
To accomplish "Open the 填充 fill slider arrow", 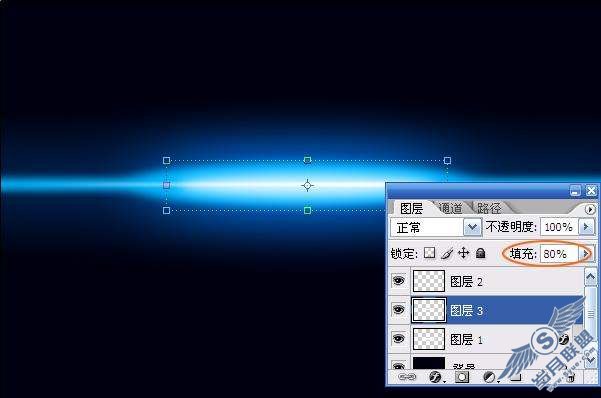I will coord(586,254).
